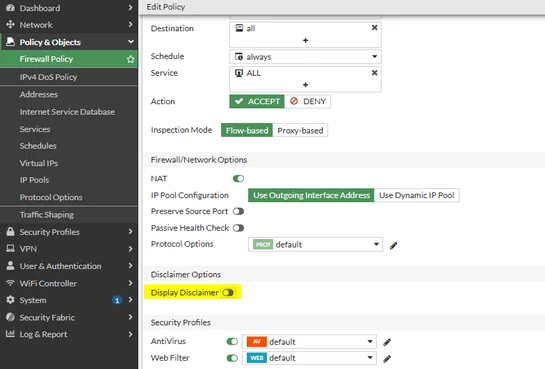This screenshot has width=545, height=369.
Task: Choose Use Outgoing Interface Address
Action: (x=311, y=195)
